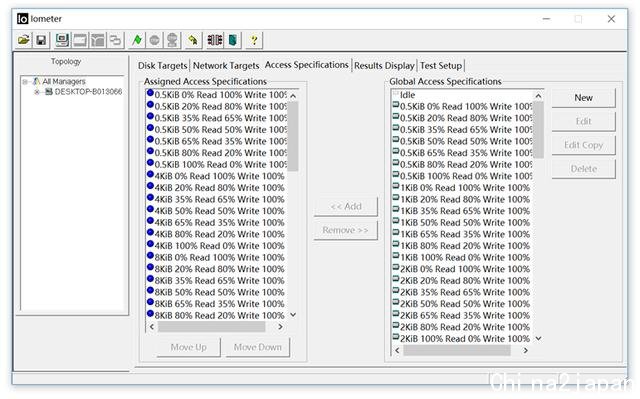Reset workers toolbar icon
Image resolution: width=640 pixels, height=399 pixels.
[x=193, y=40]
